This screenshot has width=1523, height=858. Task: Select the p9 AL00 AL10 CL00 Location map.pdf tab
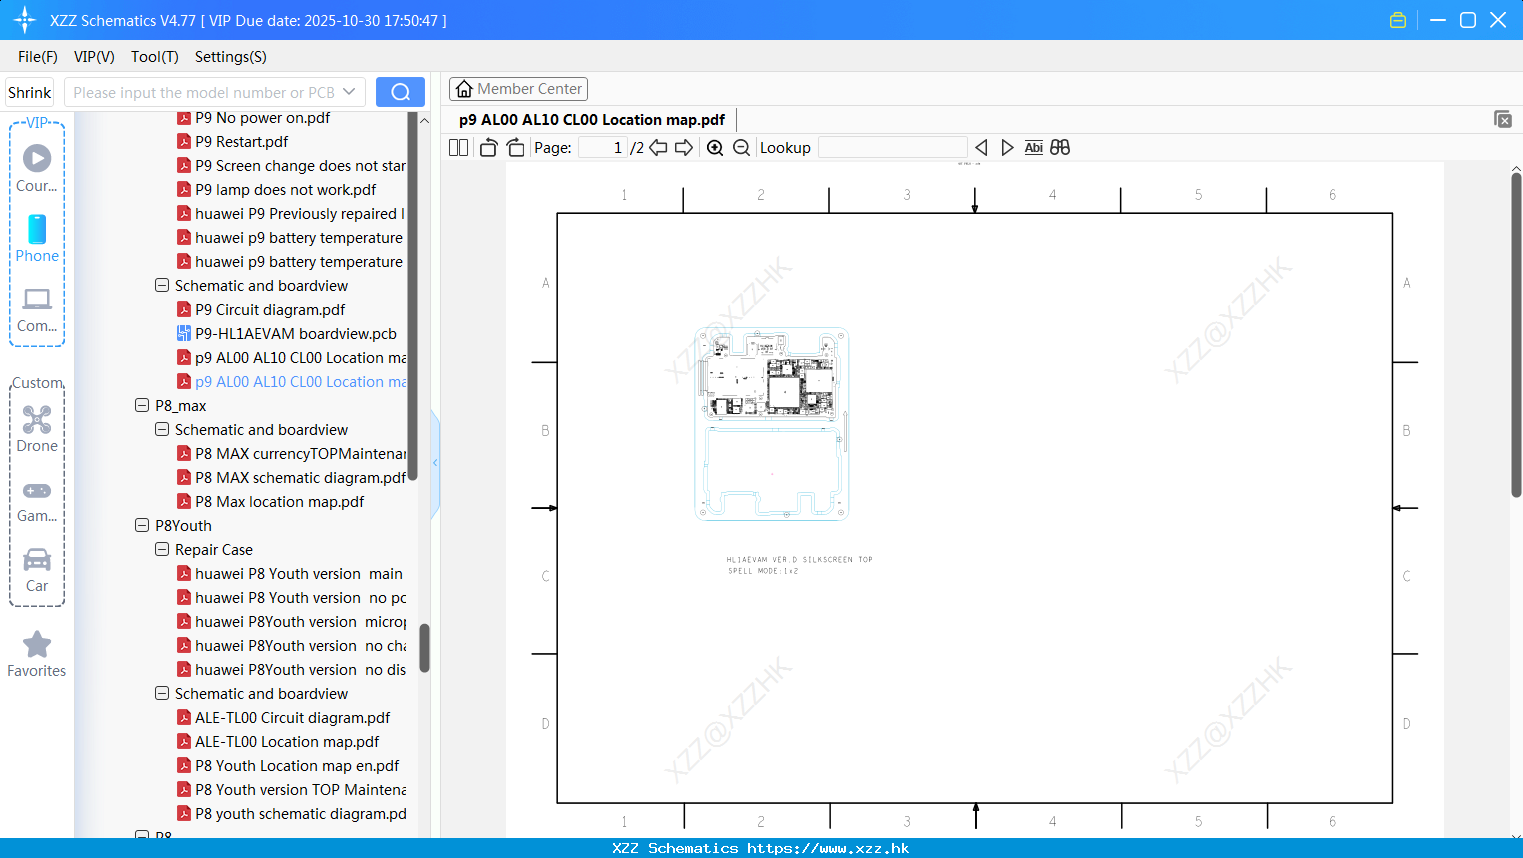click(x=592, y=119)
